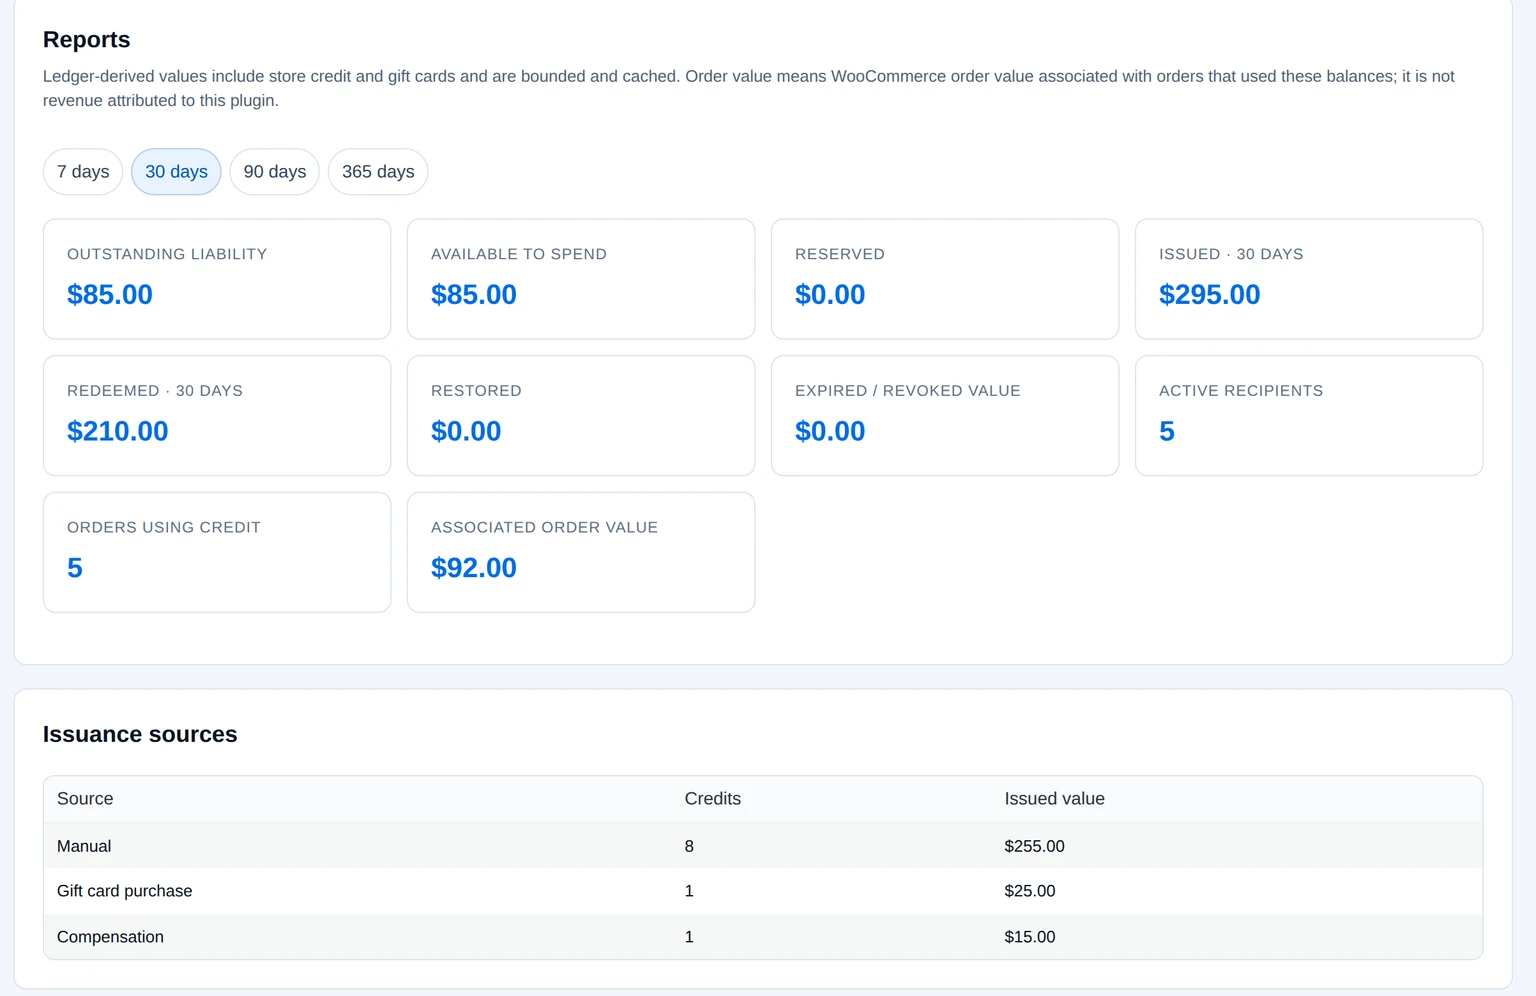Select the Restored card

581,416
